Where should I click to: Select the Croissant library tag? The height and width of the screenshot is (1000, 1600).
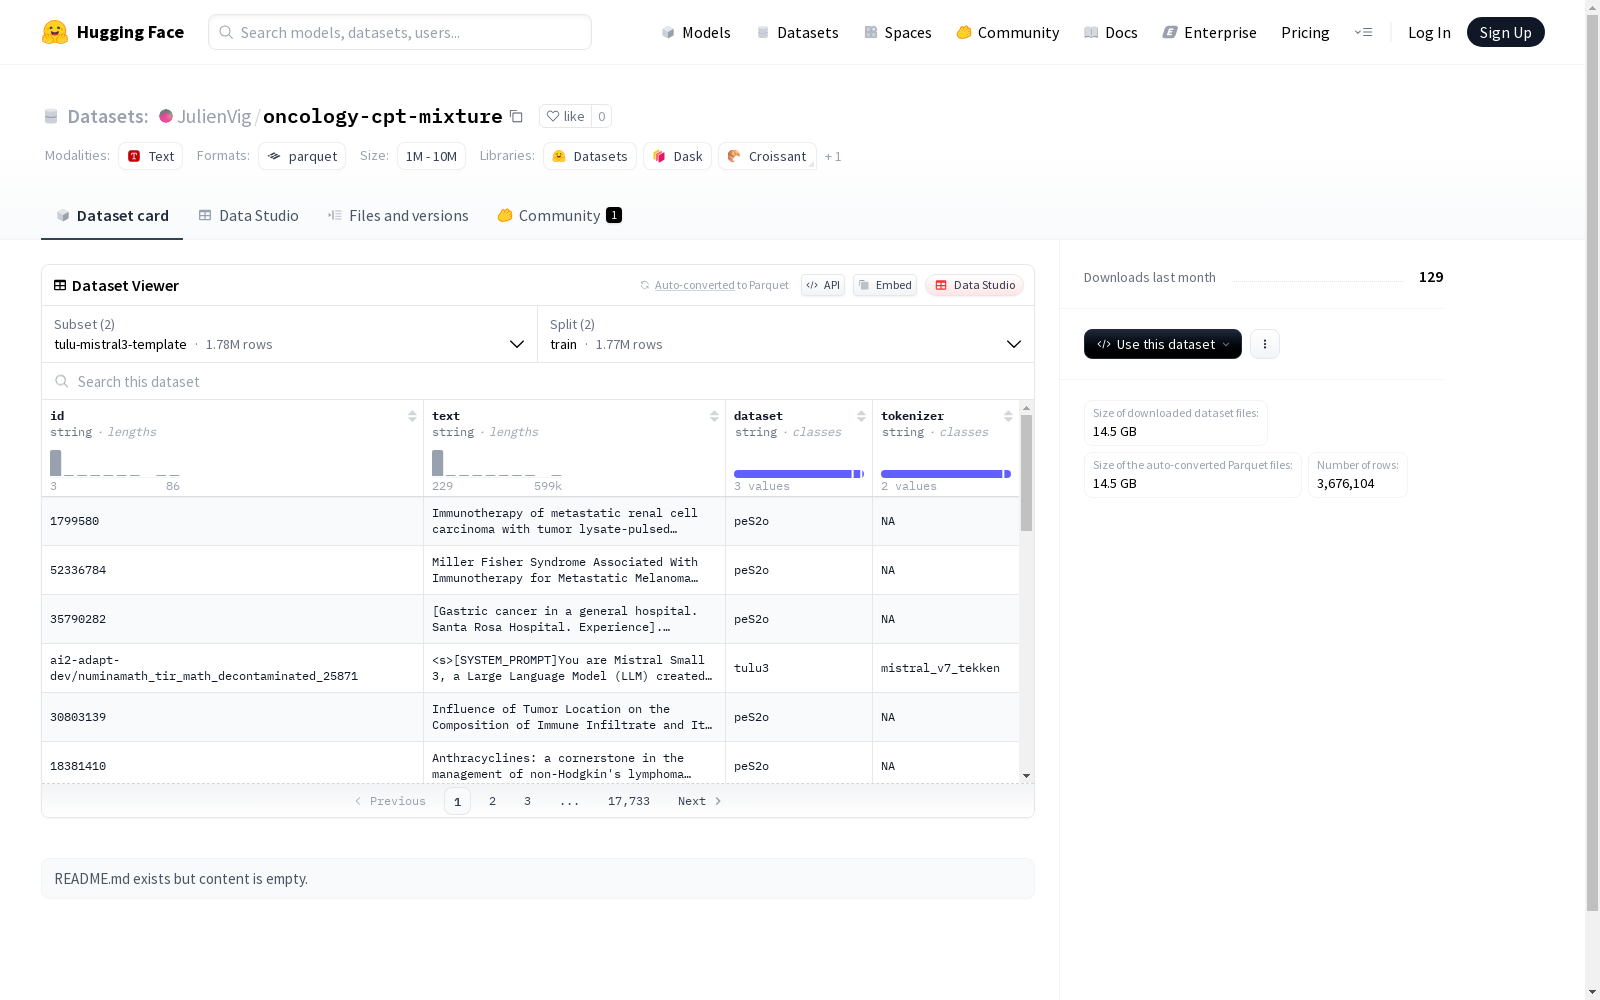click(x=767, y=156)
